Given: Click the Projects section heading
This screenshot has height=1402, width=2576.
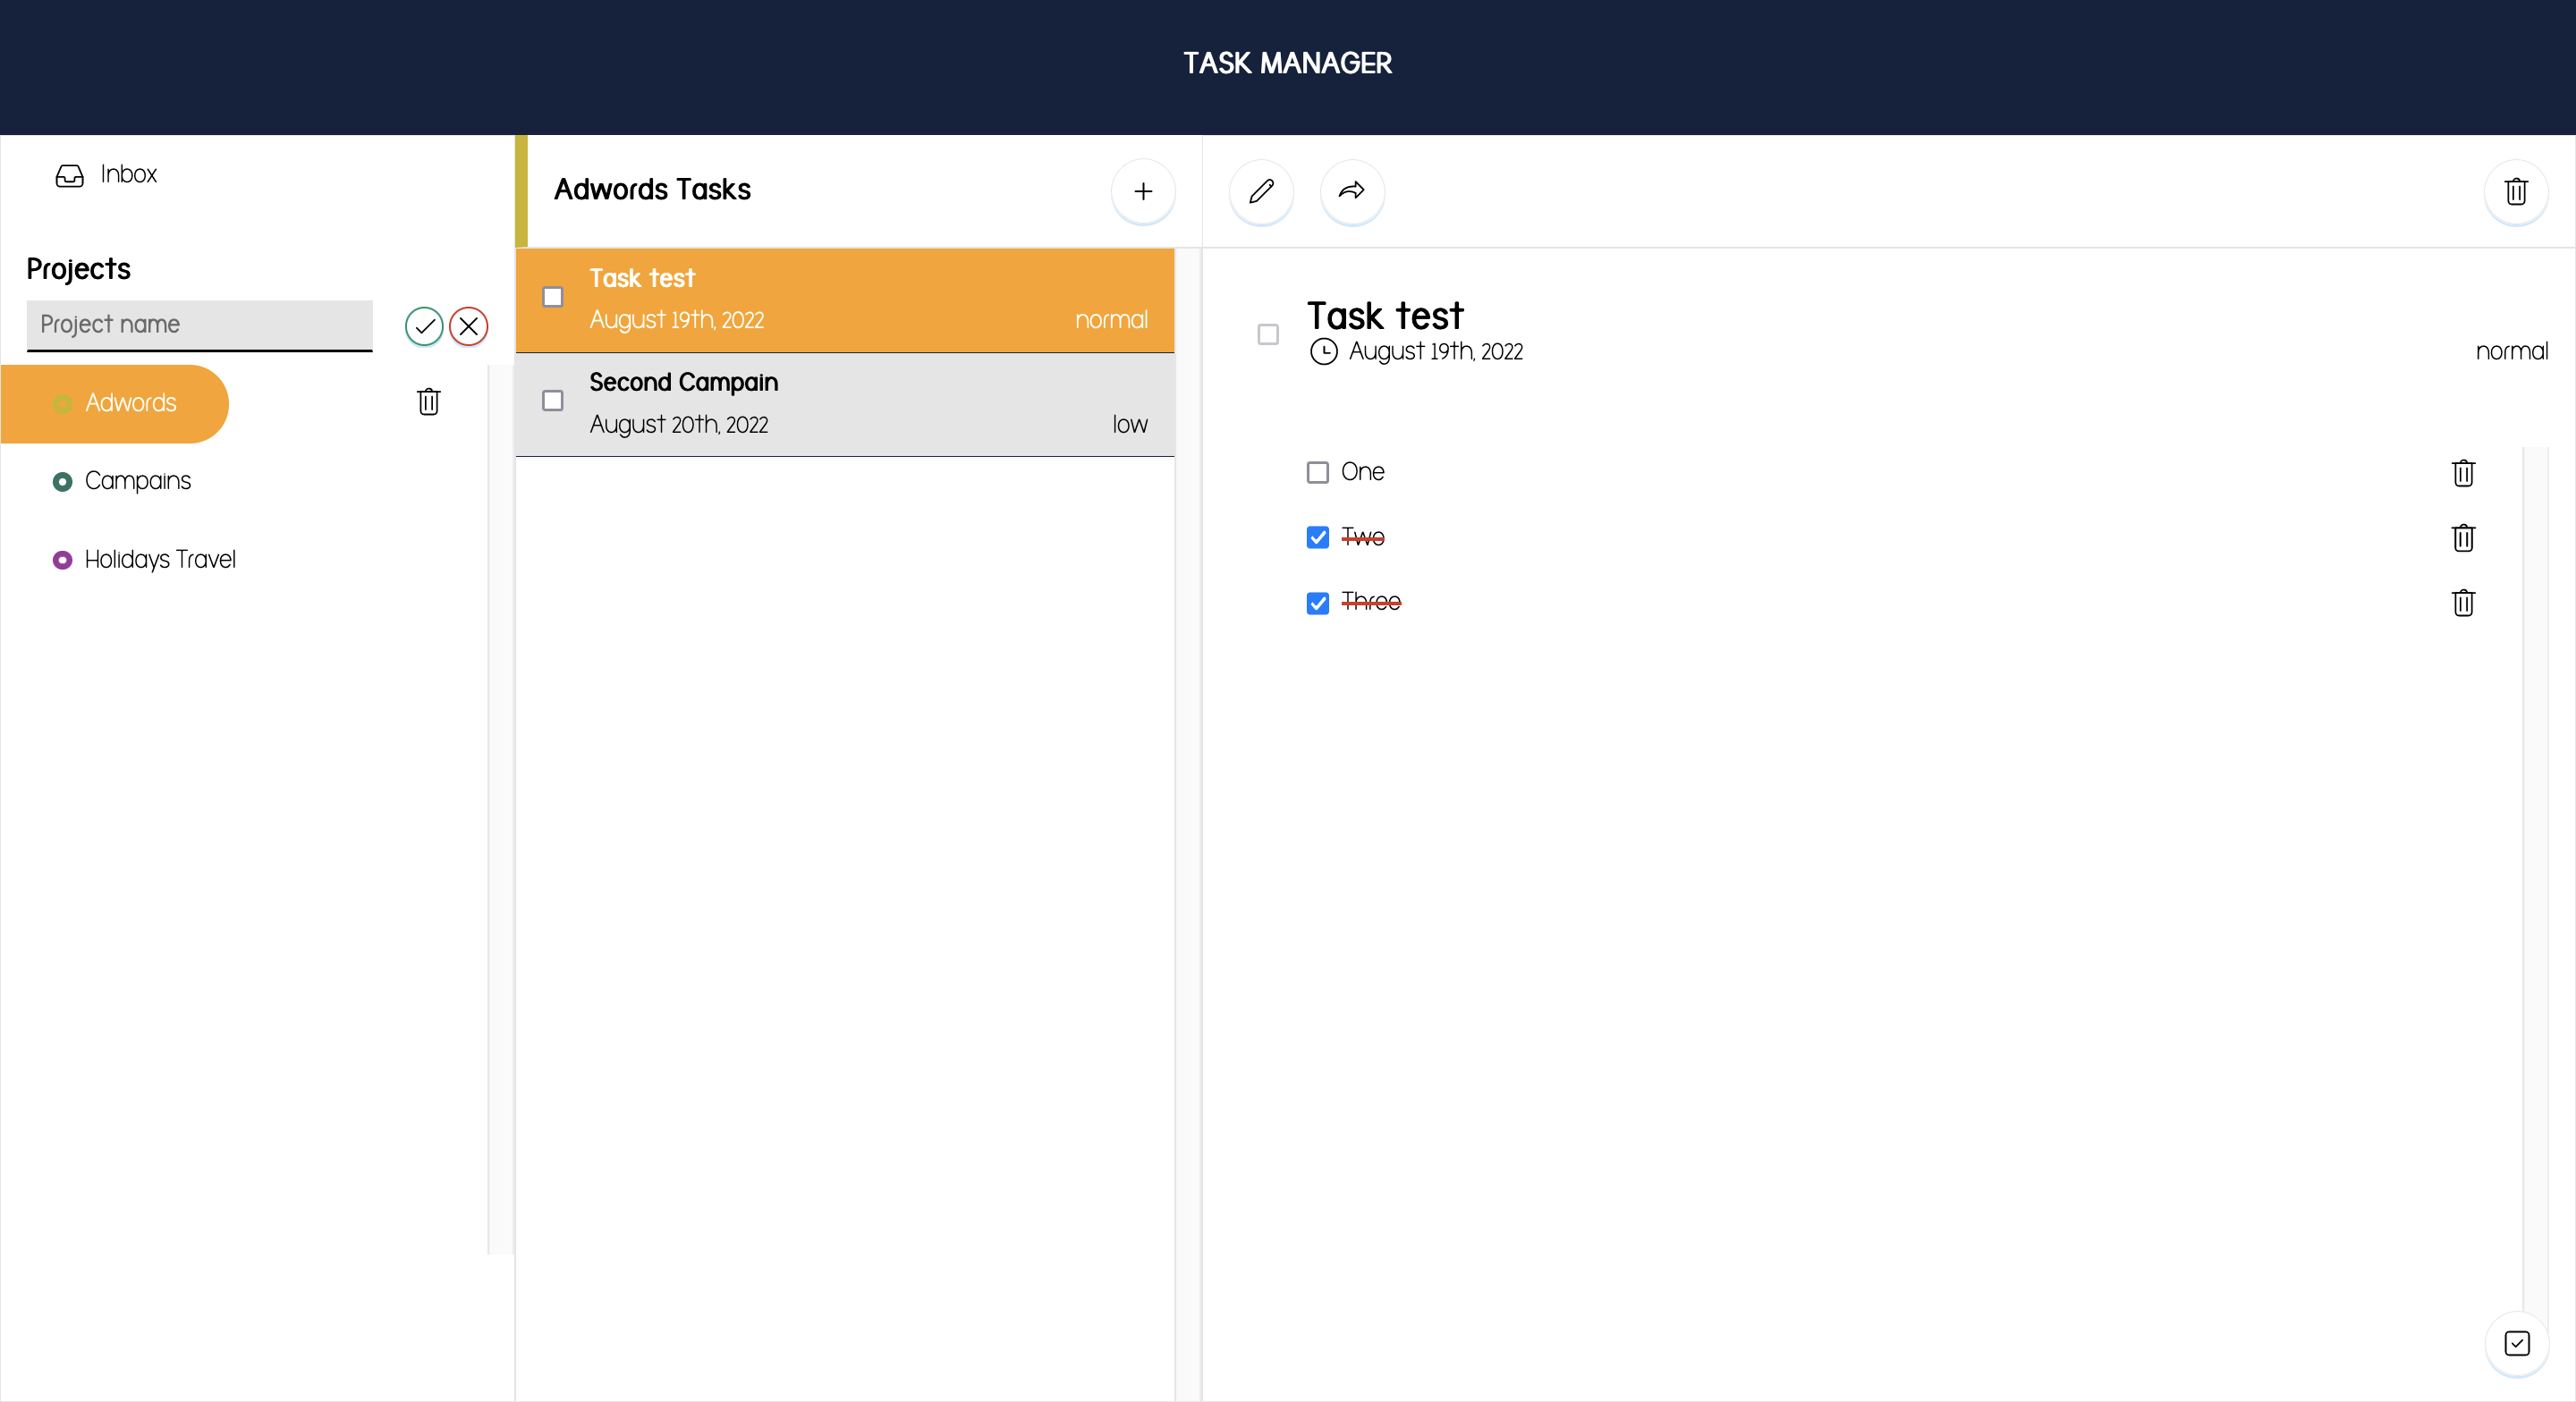Looking at the screenshot, I should pyautogui.click(x=78, y=269).
